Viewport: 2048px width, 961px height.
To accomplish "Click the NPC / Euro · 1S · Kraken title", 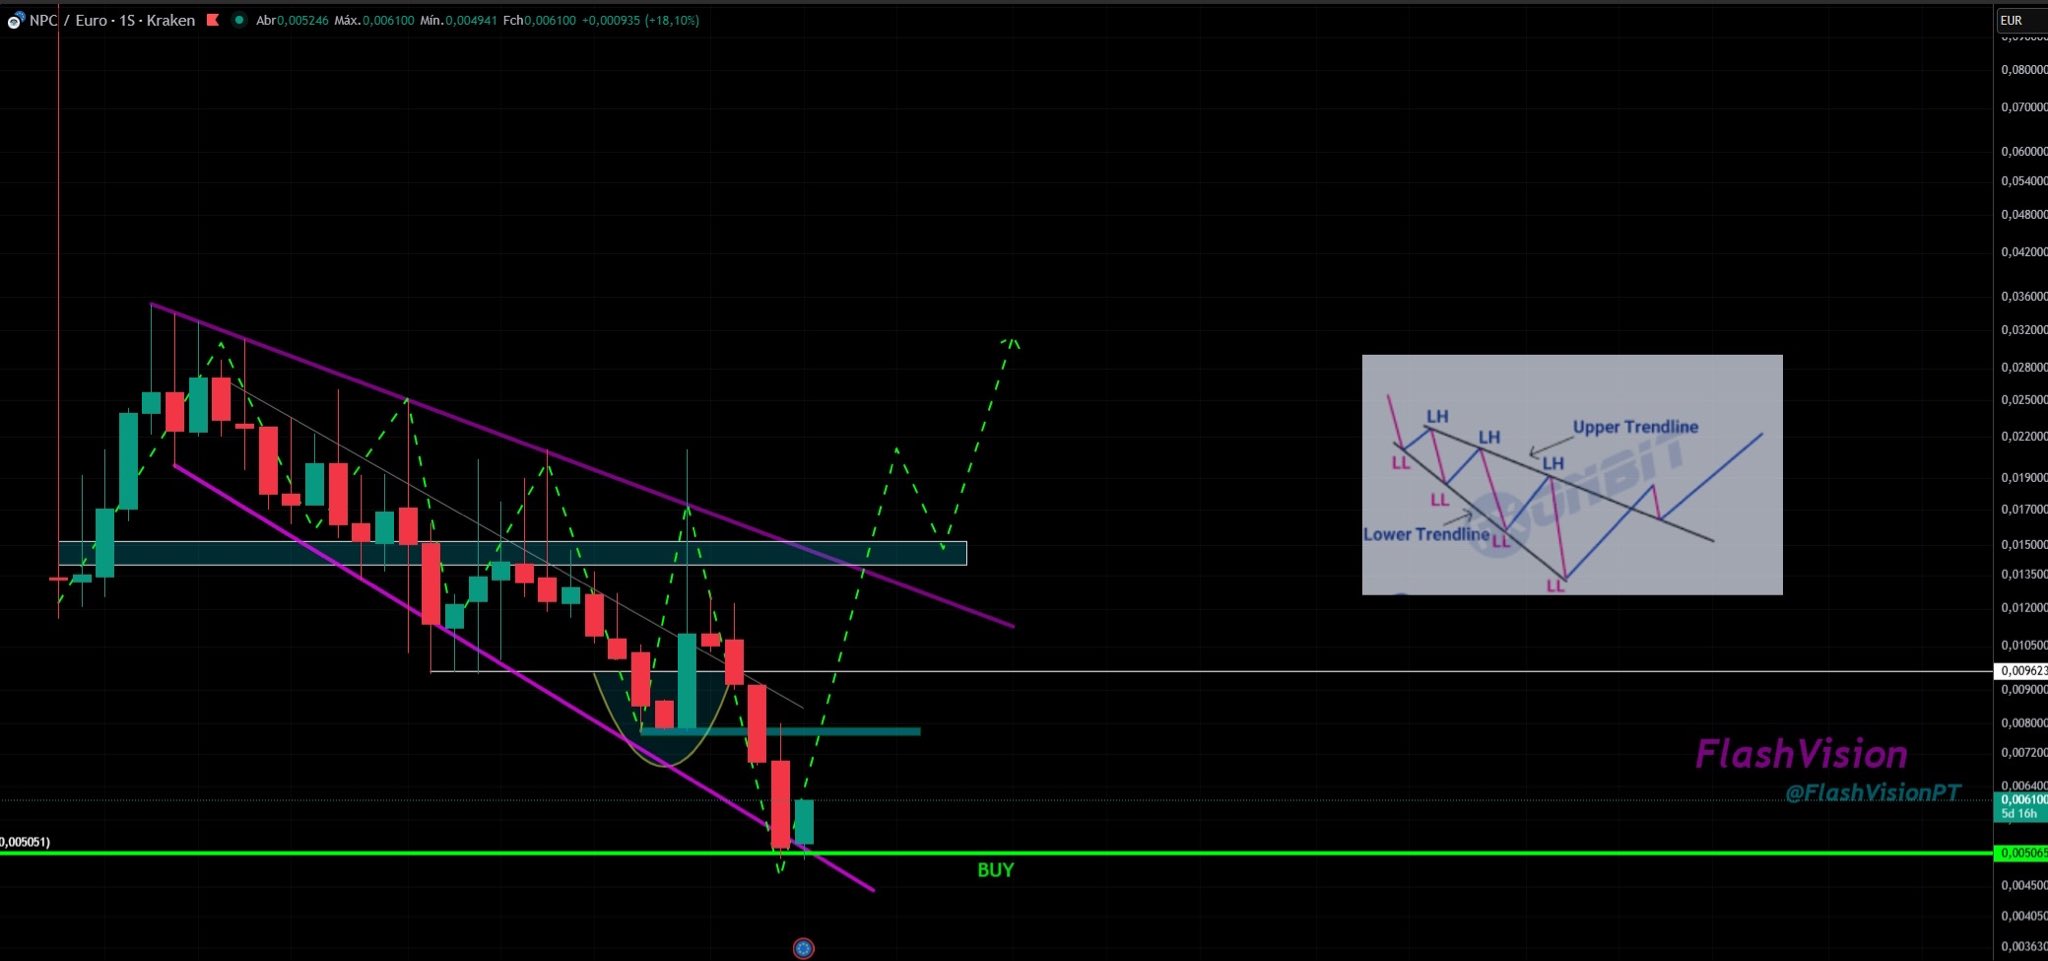I will pyautogui.click(x=112, y=20).
